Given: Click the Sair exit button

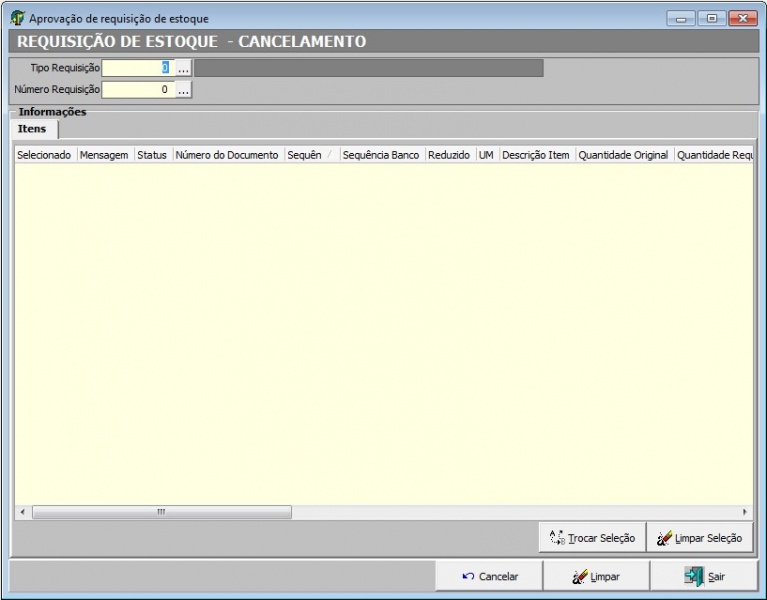Looking at the screenshot, I should [x=704, y=576].
